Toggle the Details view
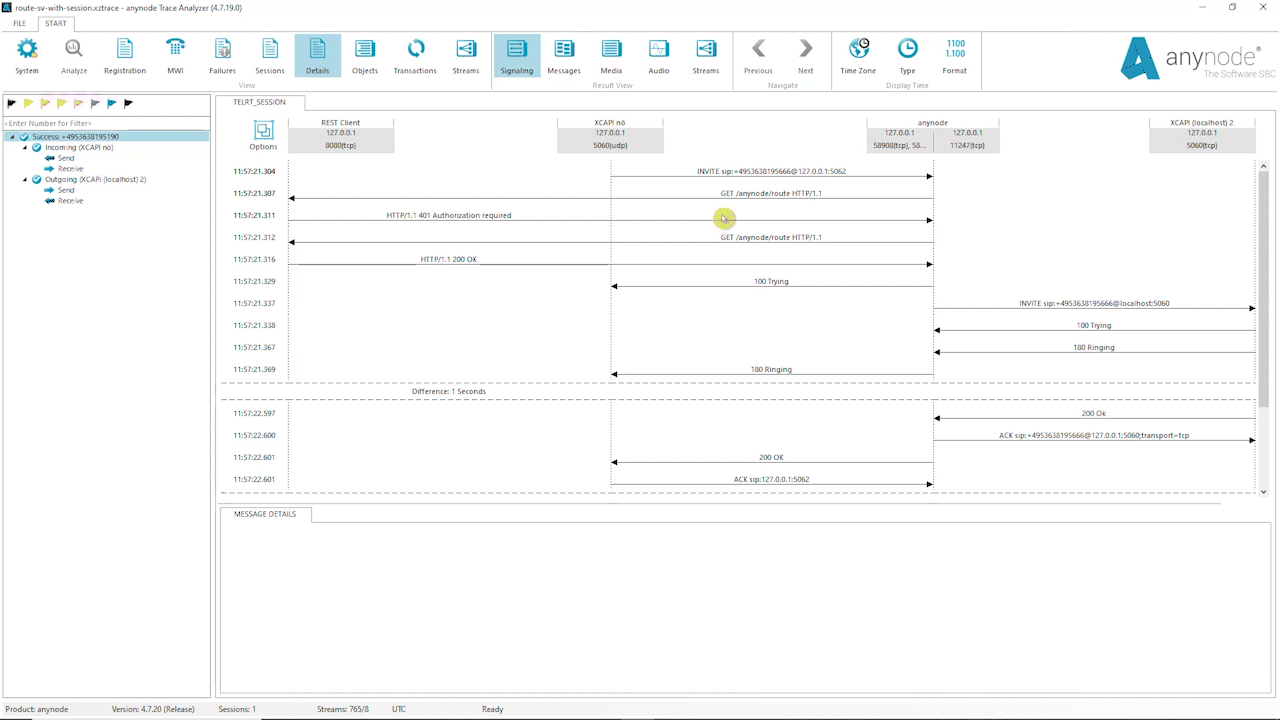Screen dimensions: 1280x720 point(318,56)
